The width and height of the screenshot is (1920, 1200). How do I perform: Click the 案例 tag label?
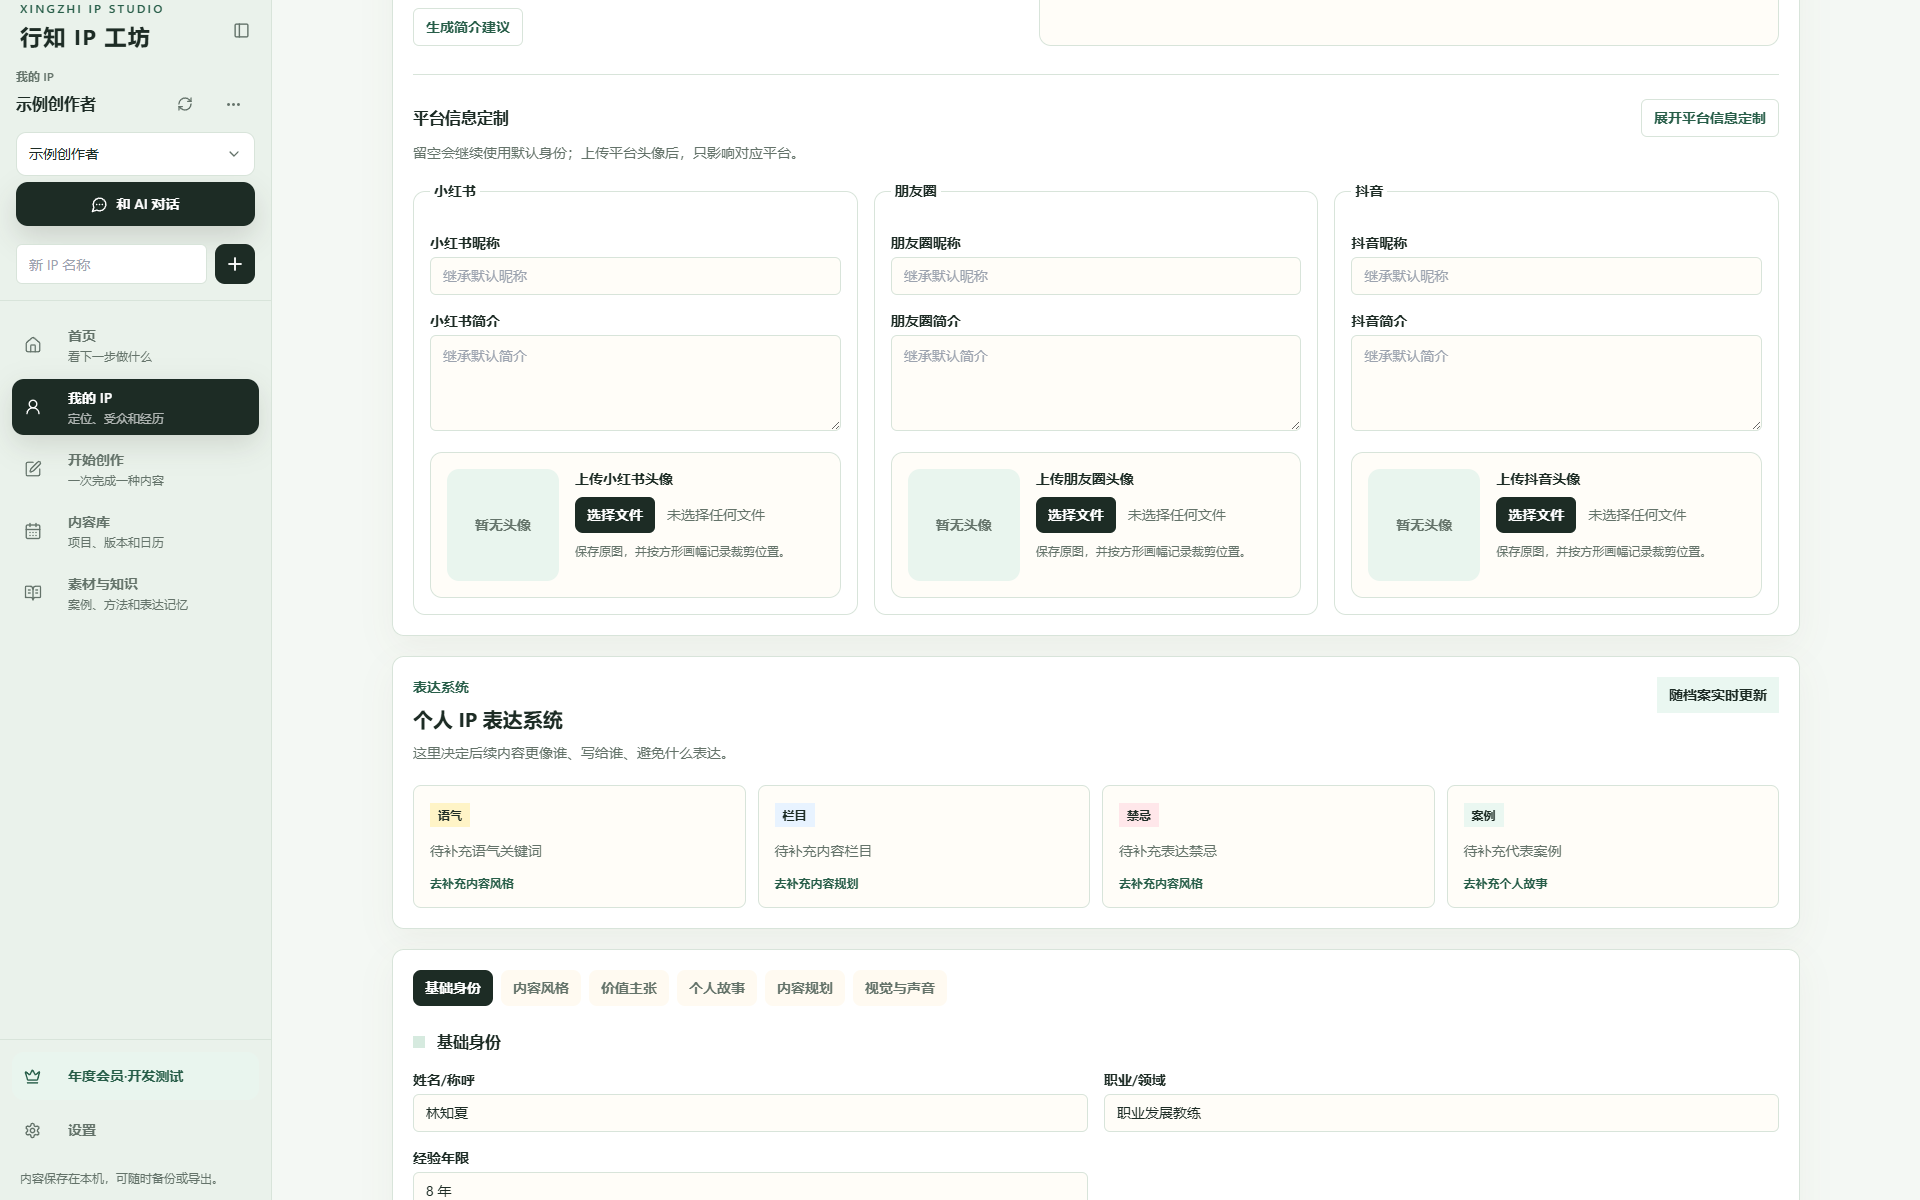tap(1483, 816)
